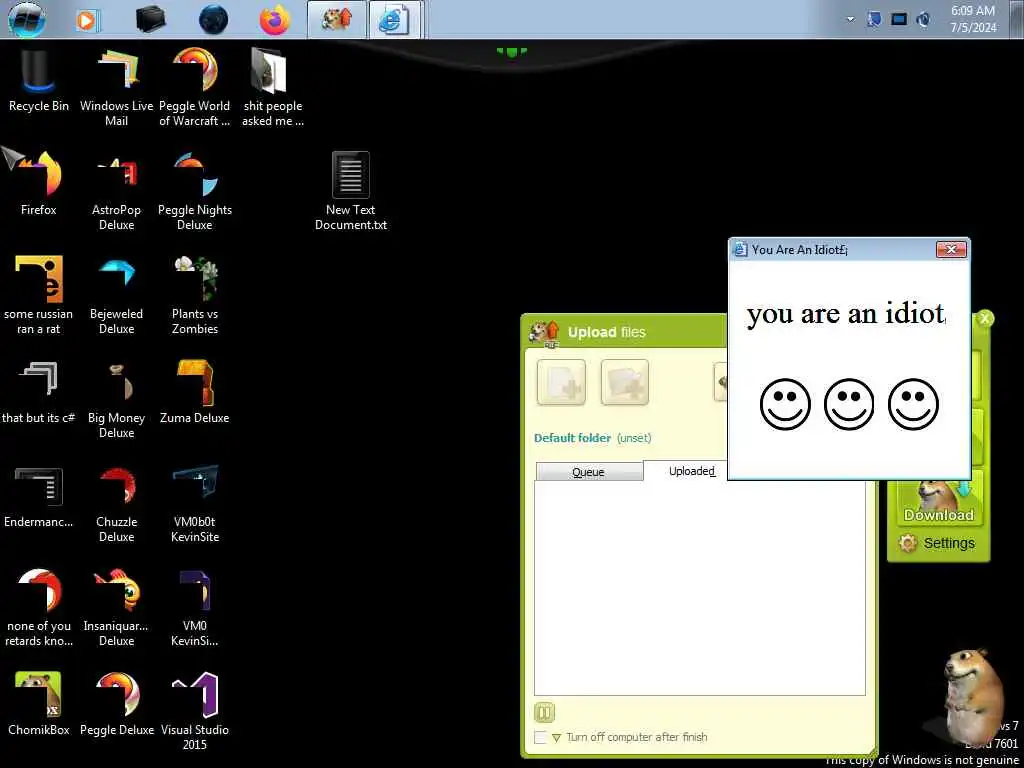Open the volume tray icon
Screen dimensions: 1024x768
[923, 20]
